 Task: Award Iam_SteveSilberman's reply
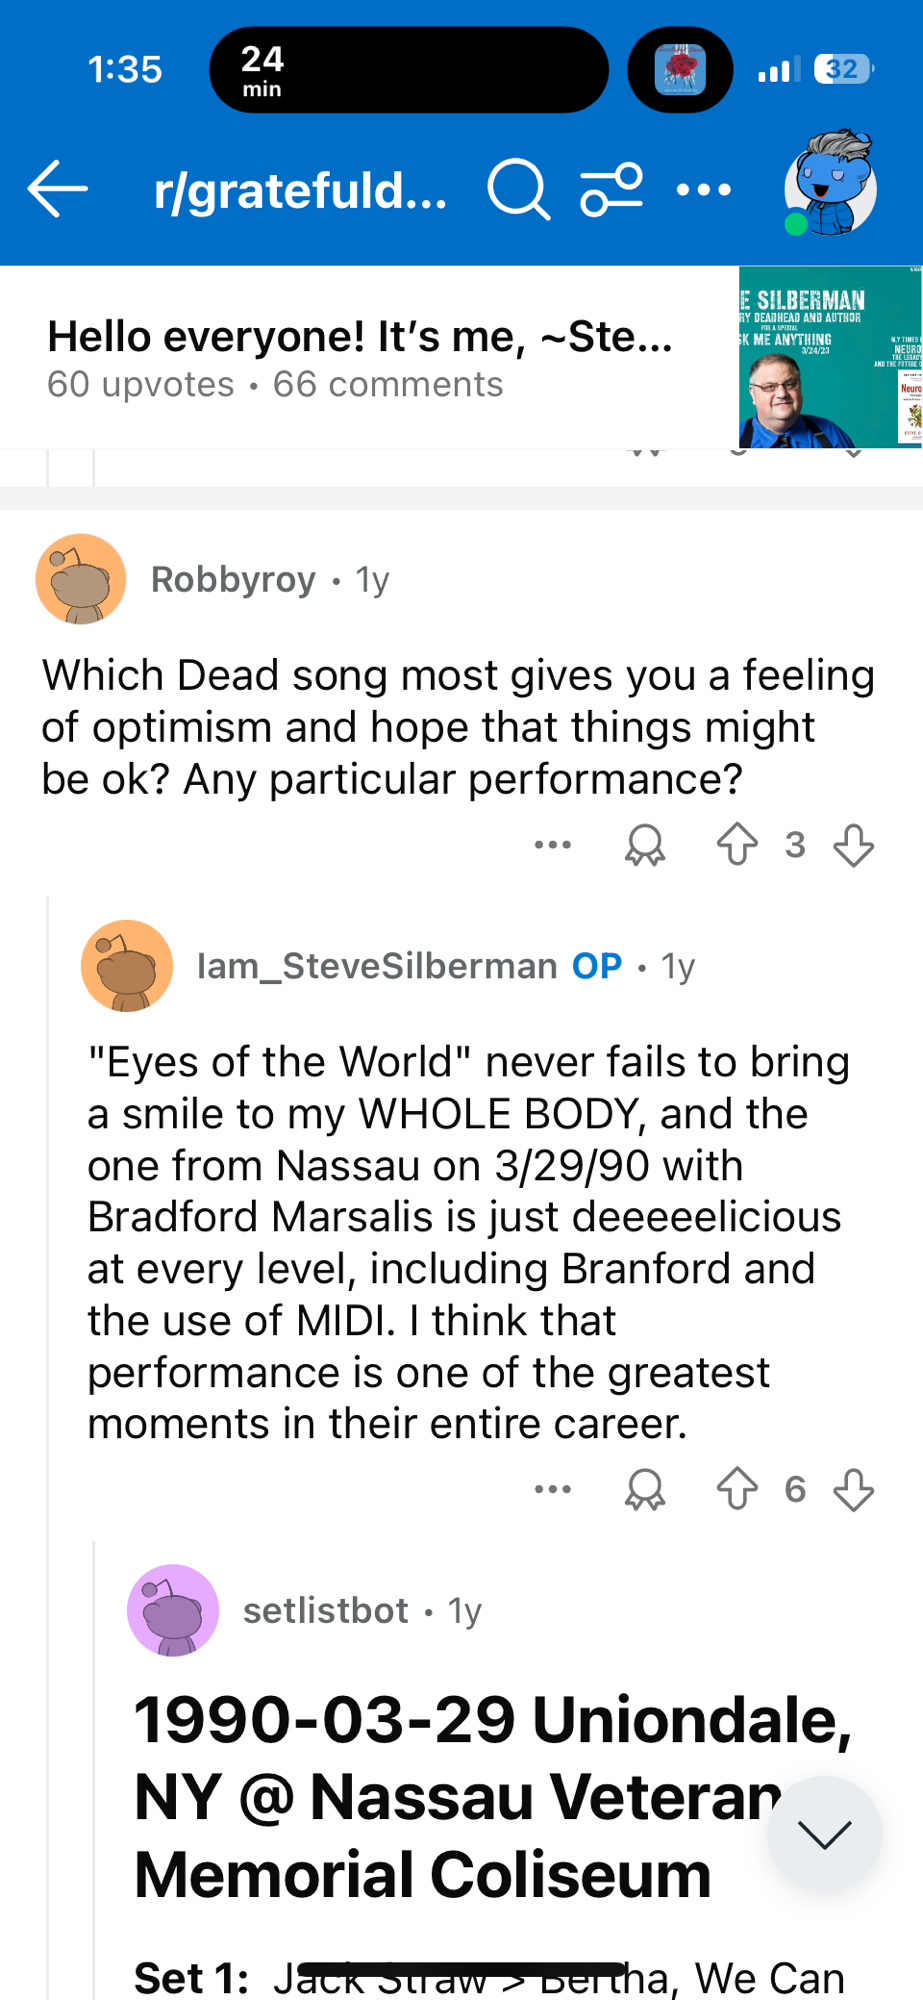click(x=645, y=1489)
